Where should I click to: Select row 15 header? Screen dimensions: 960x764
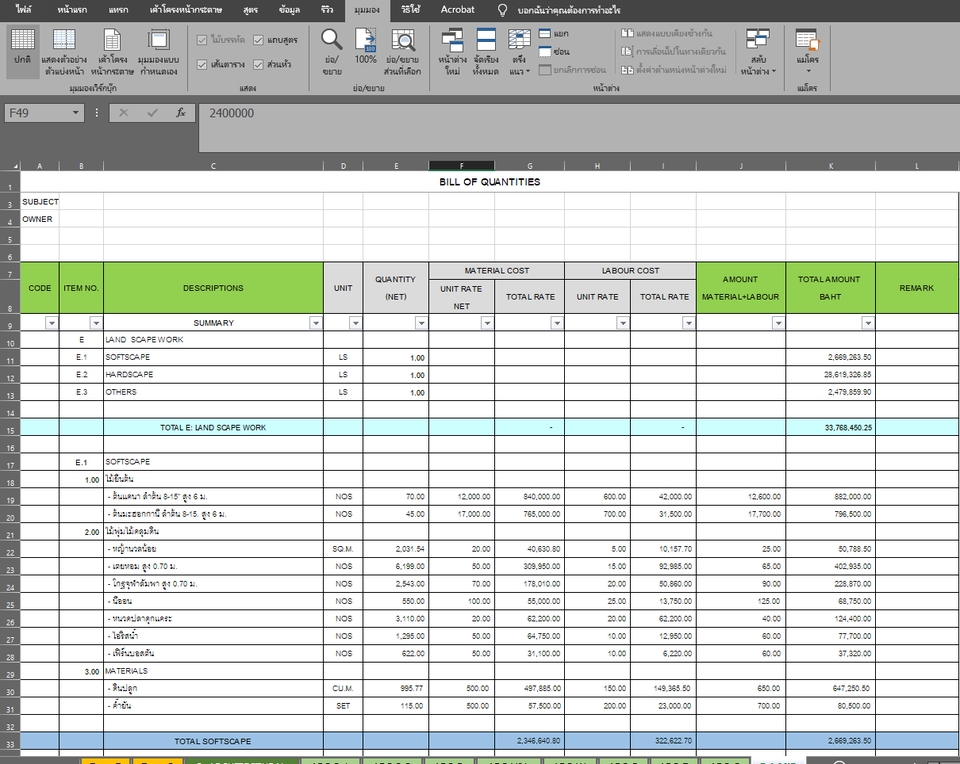(x=10, y=428)
